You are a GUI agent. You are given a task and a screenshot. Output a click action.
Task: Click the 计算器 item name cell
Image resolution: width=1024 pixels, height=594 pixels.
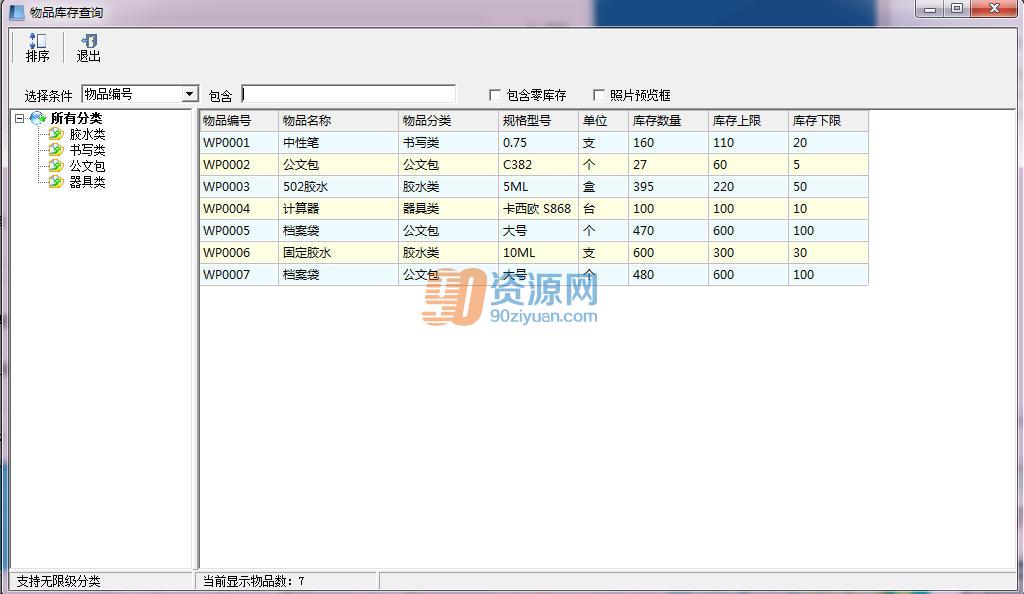338,209
